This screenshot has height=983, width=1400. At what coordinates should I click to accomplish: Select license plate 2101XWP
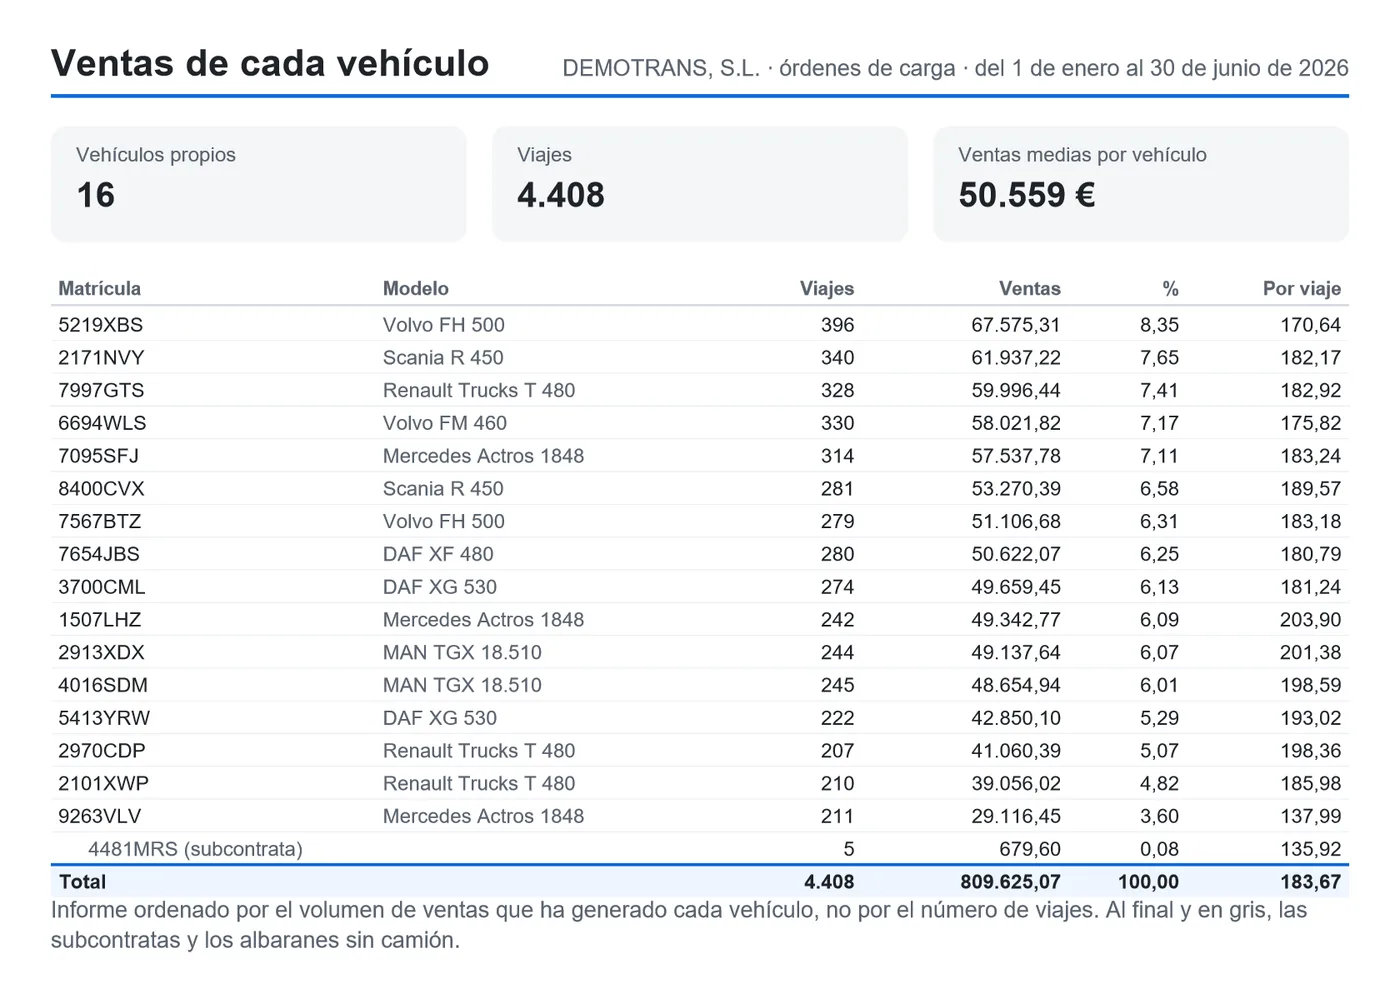click(103, 784)
